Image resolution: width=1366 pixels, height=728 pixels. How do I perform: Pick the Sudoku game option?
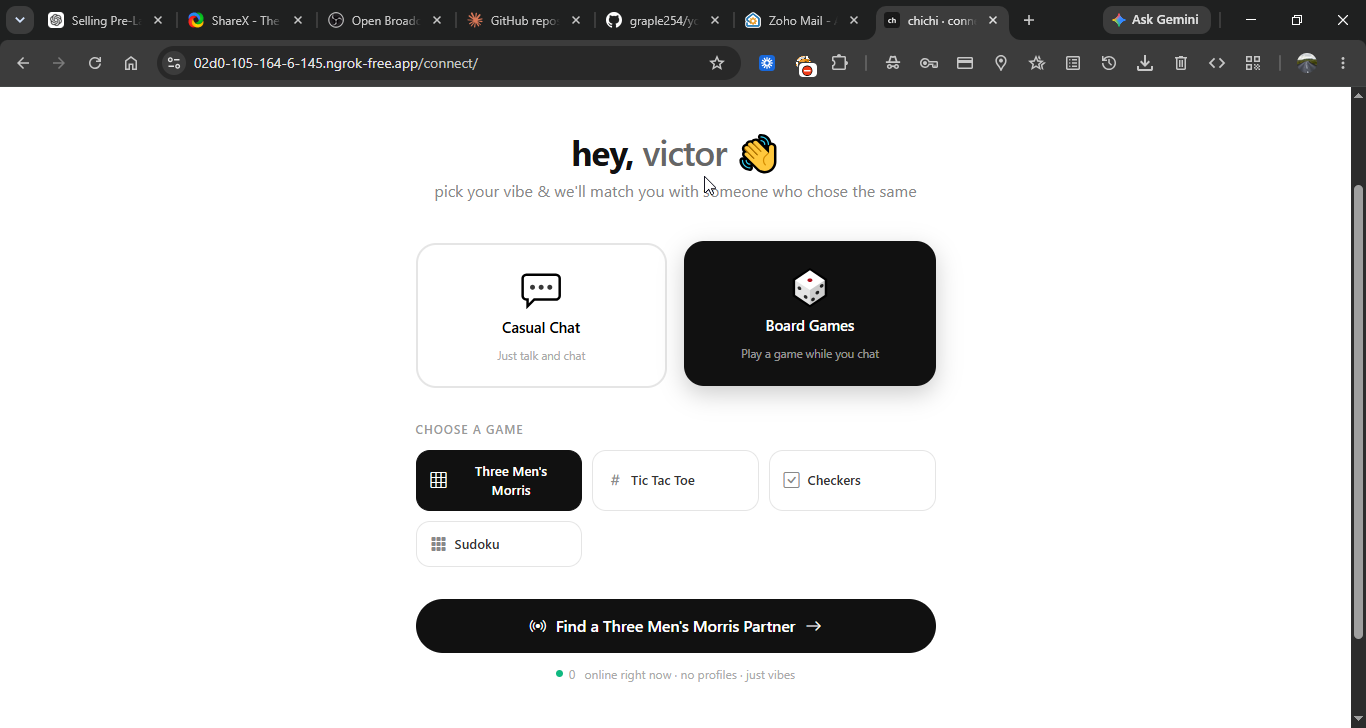click(x=499, y=544)
